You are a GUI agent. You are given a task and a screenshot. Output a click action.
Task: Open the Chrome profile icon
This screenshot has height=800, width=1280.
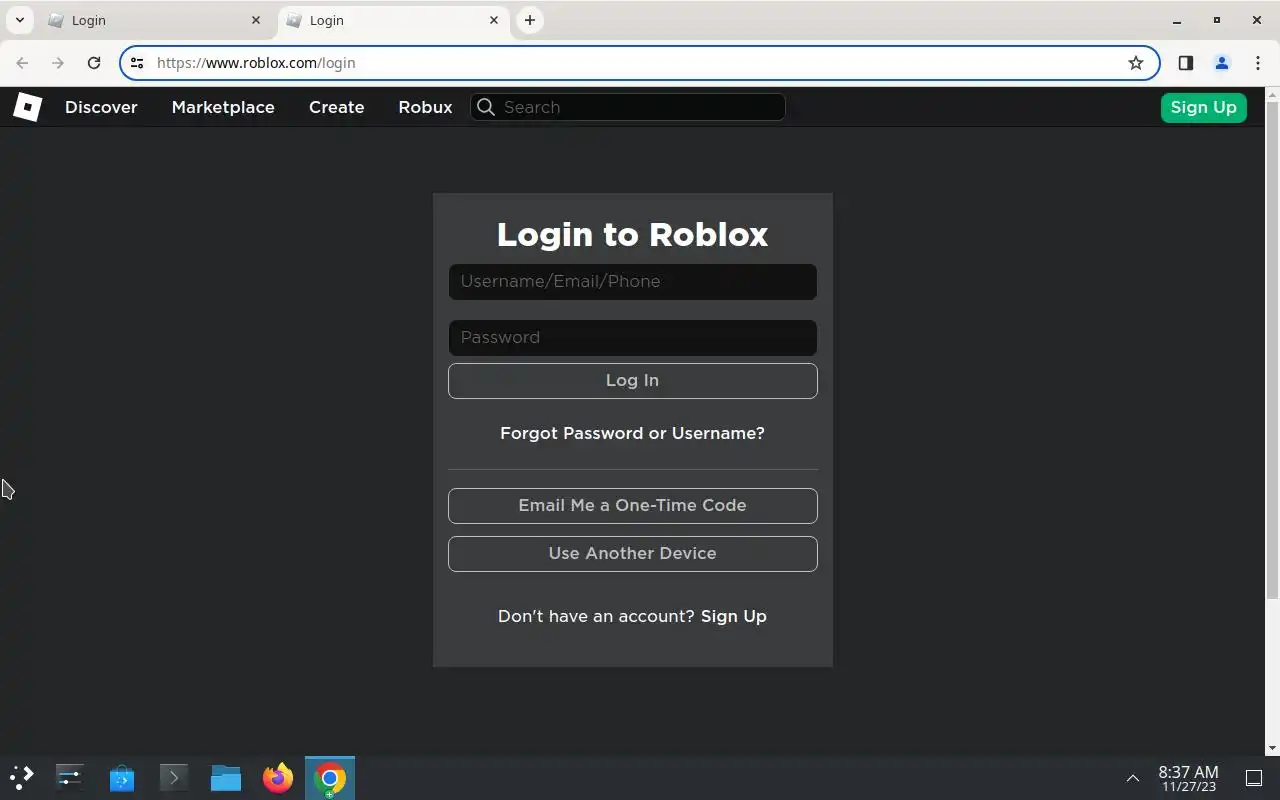tap(1222, 63)
